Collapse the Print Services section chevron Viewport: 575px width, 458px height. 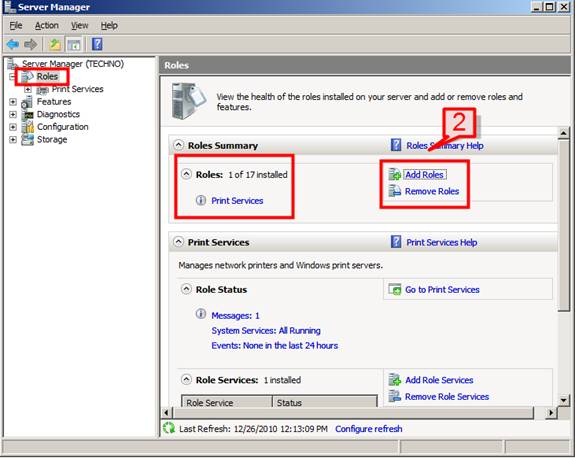(x=179, y=242)
